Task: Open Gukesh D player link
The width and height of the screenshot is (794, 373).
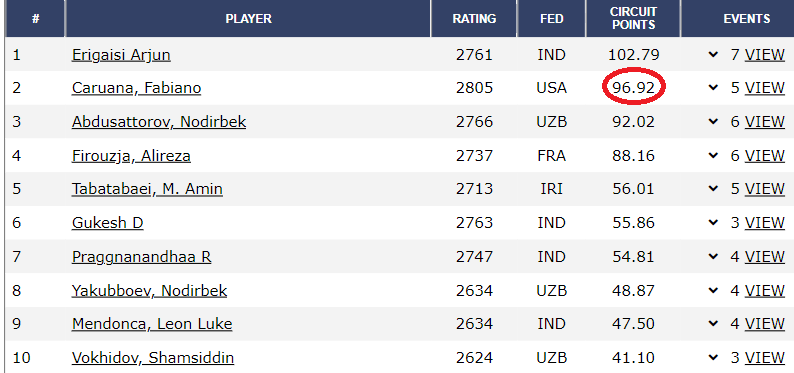Action: click(107, 223)
